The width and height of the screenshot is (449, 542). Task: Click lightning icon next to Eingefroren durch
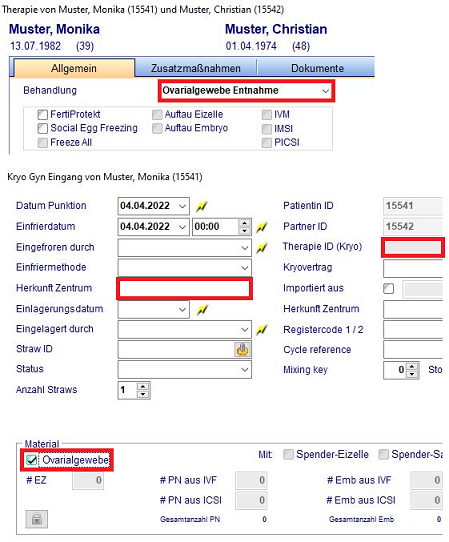point(262,247)
